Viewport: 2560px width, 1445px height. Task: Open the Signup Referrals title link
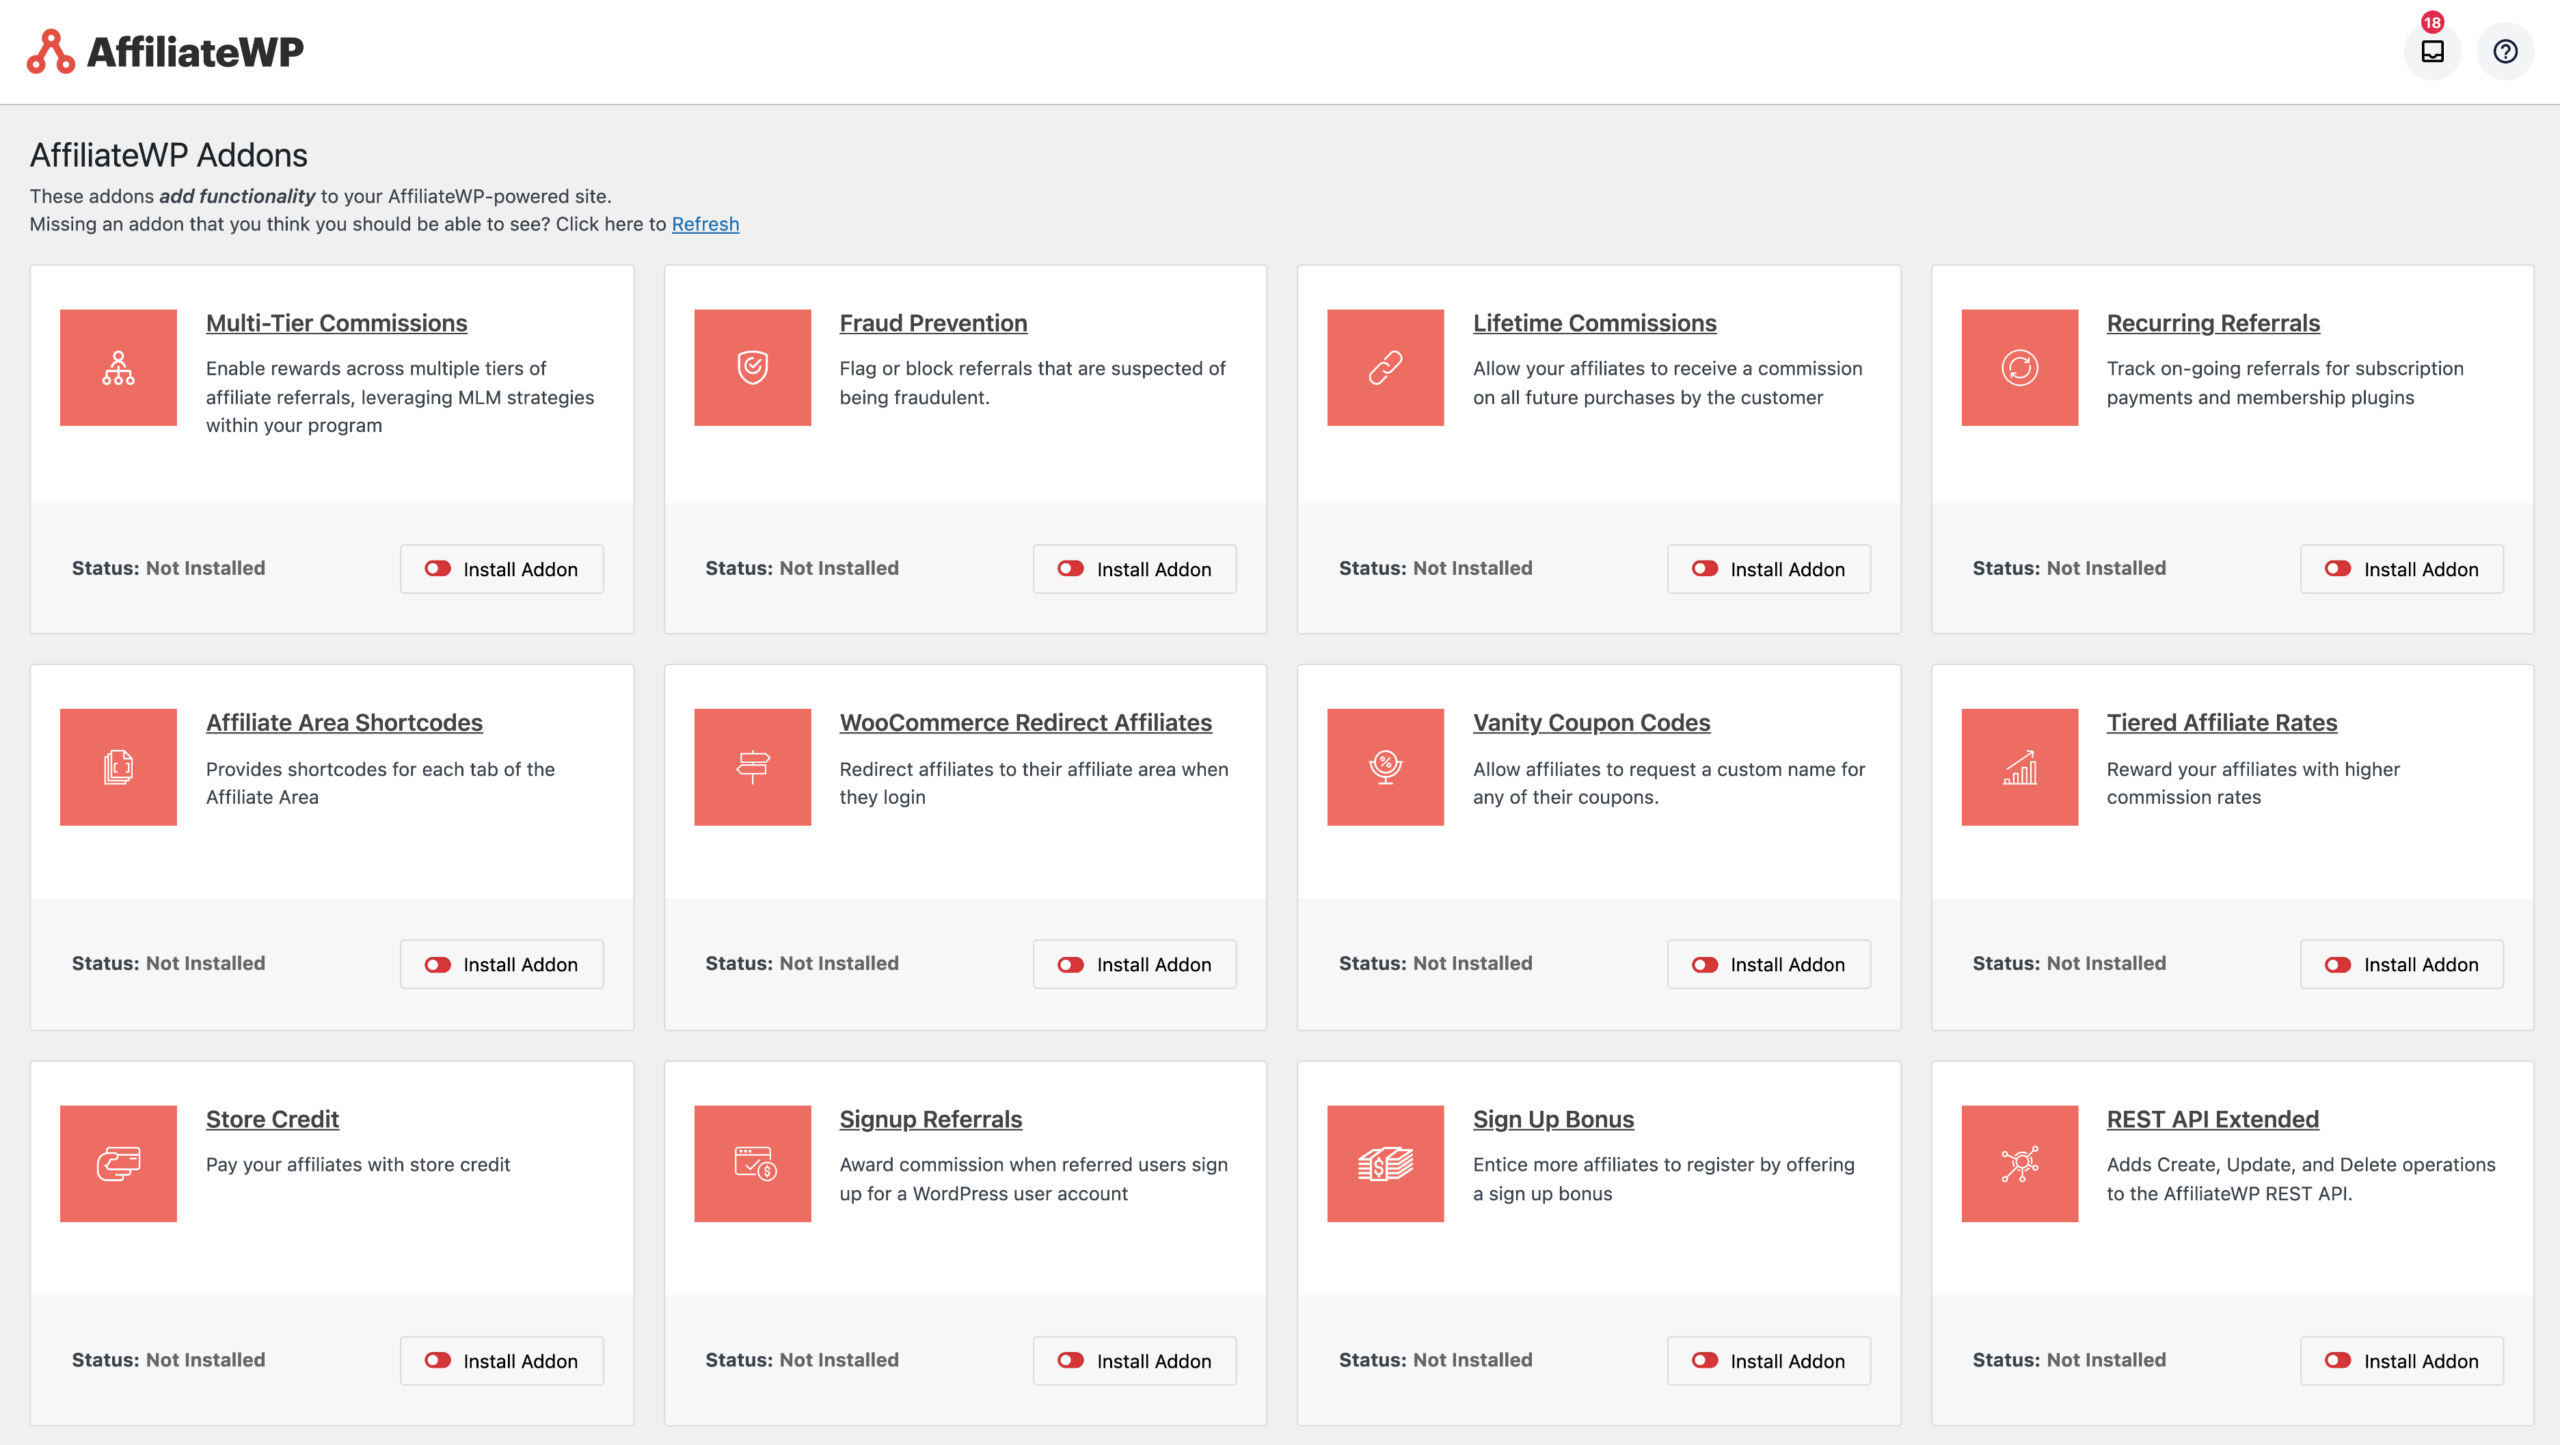(x=930, y=1119)
